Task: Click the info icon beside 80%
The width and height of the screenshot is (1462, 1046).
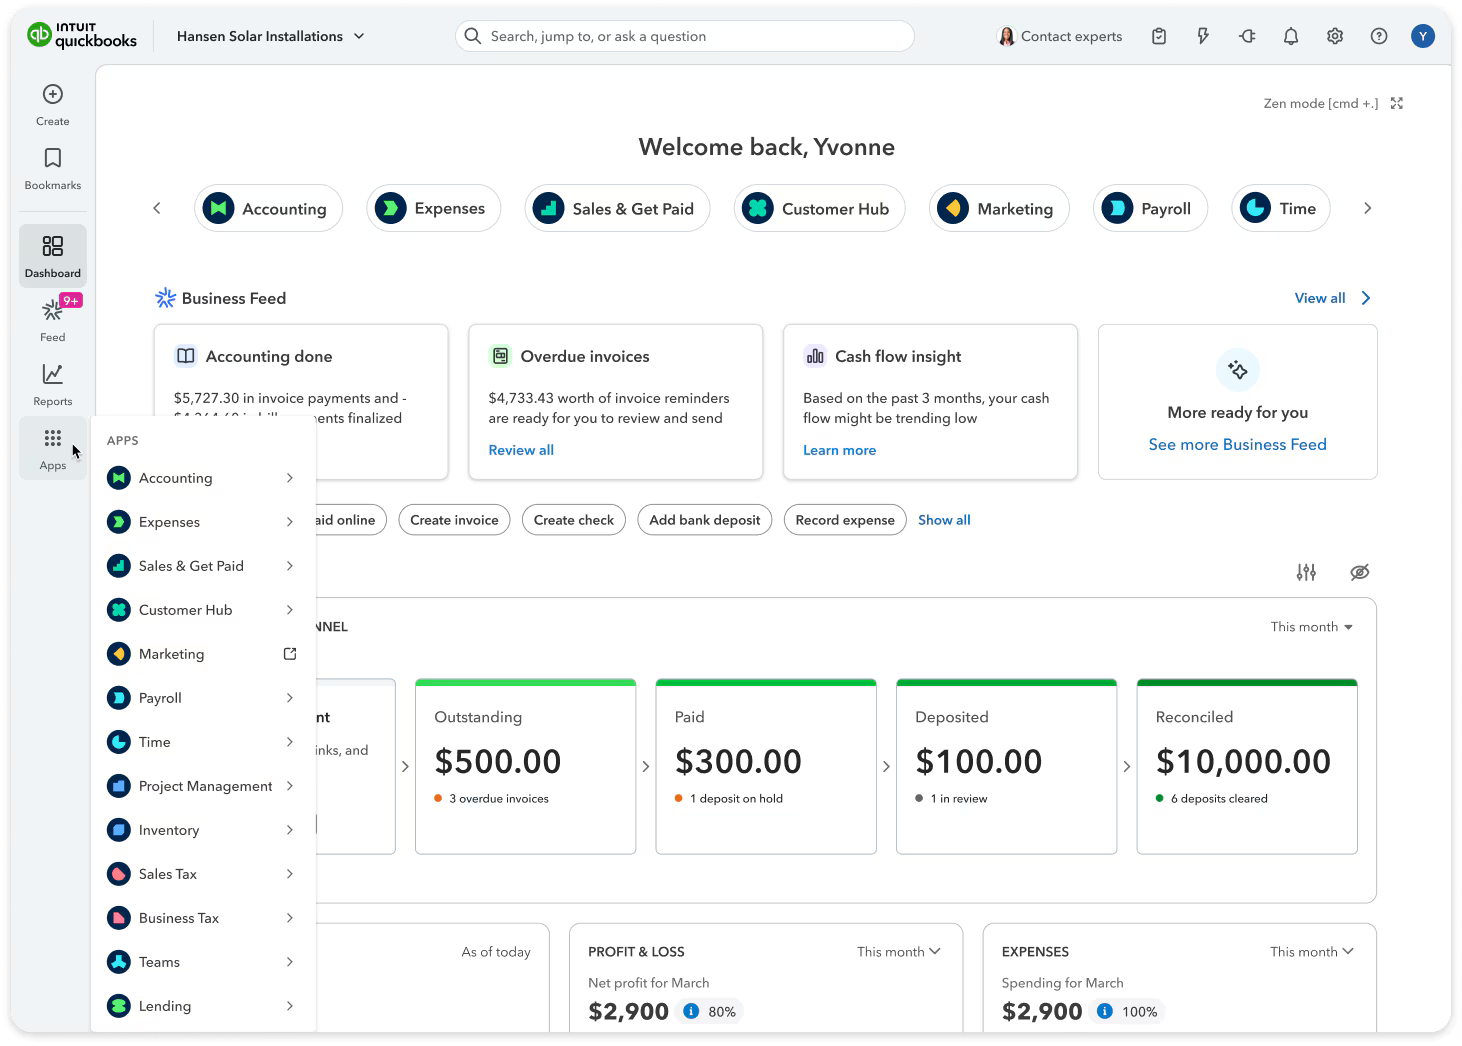Action: pyautogui.click(x=691, y=1011)
